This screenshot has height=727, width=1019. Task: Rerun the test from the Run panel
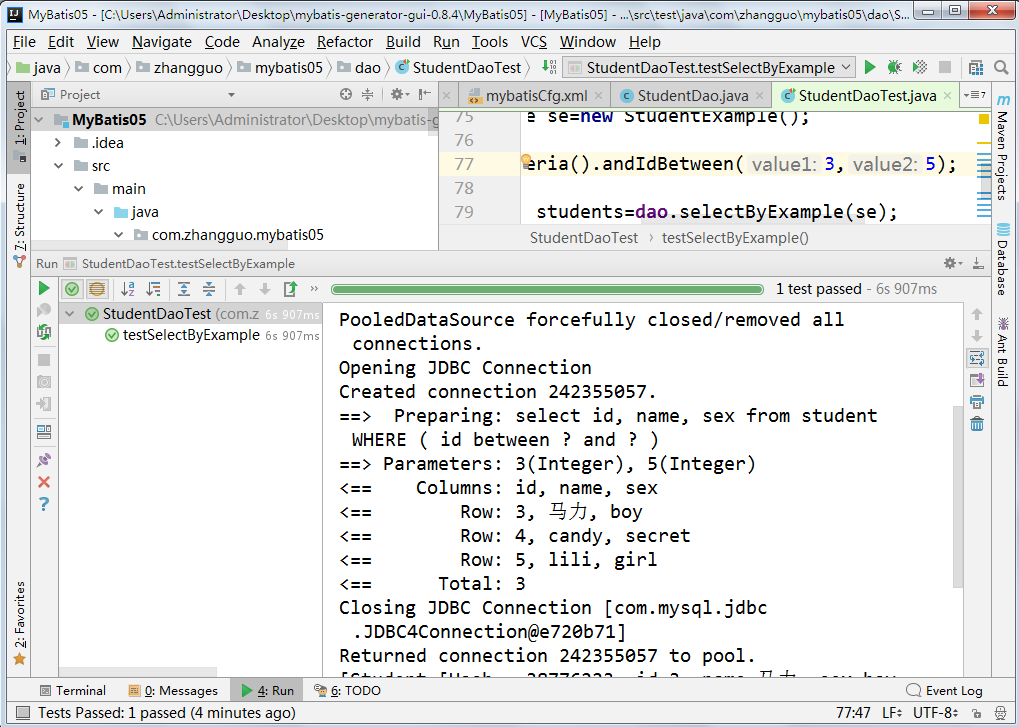tap(44, 288)
